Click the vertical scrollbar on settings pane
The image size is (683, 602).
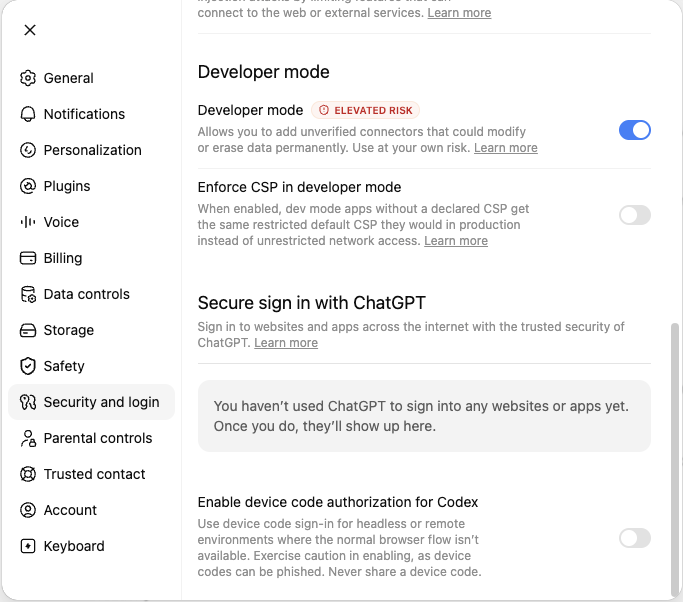coord(675,459)
